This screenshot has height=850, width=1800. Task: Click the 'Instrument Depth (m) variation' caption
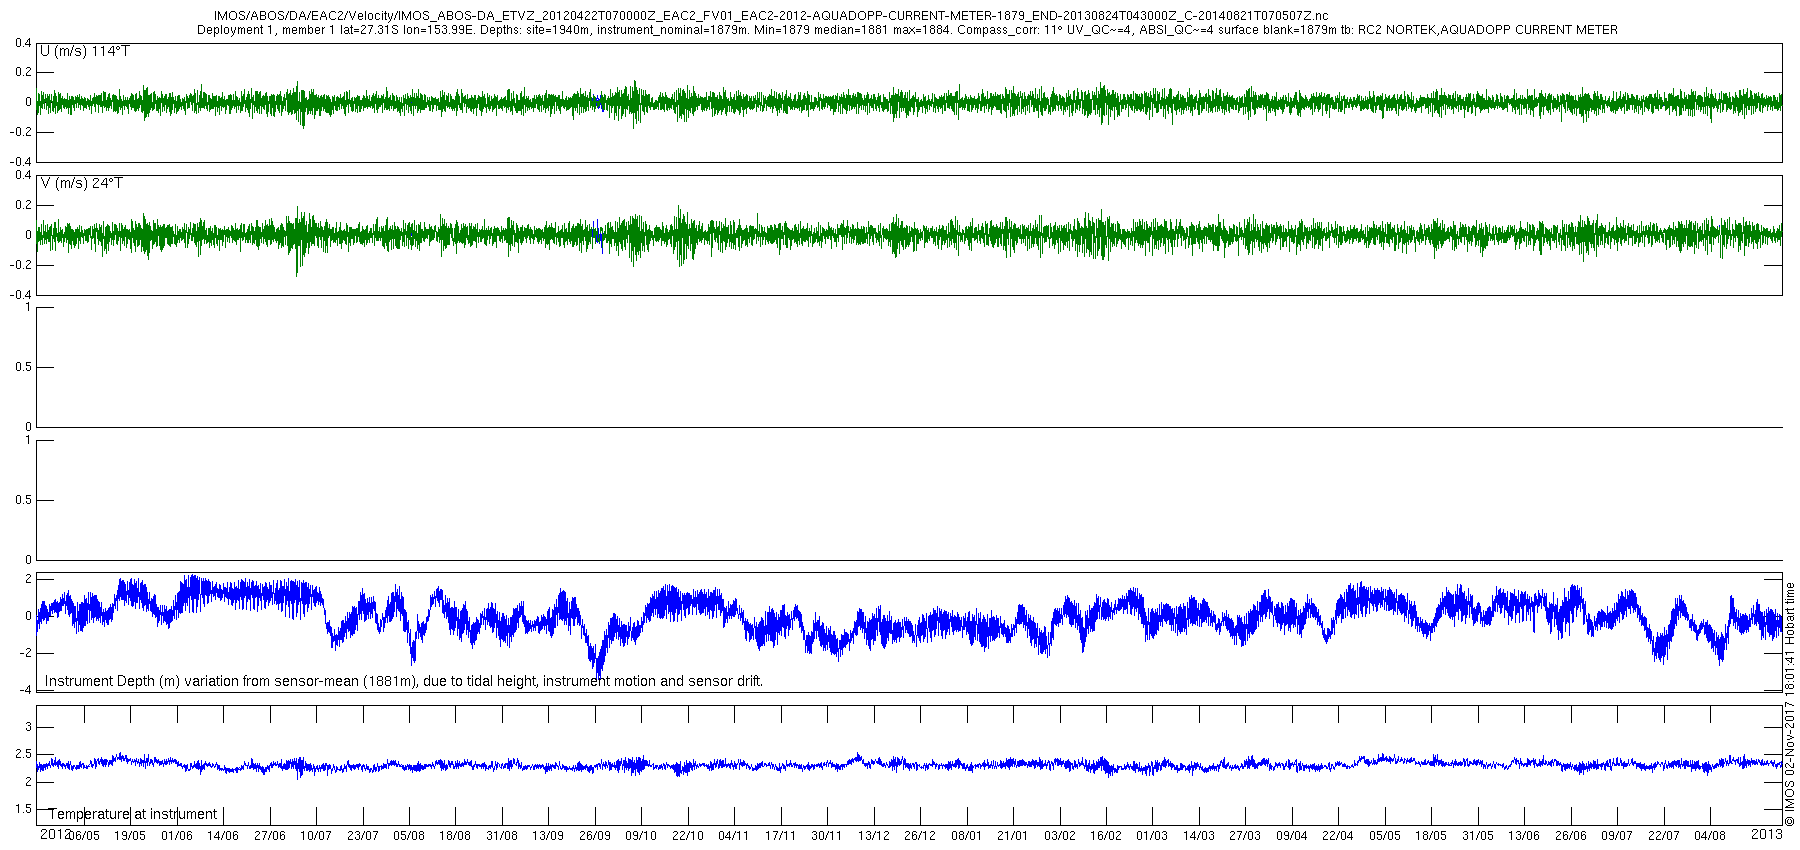pos(404,681)
